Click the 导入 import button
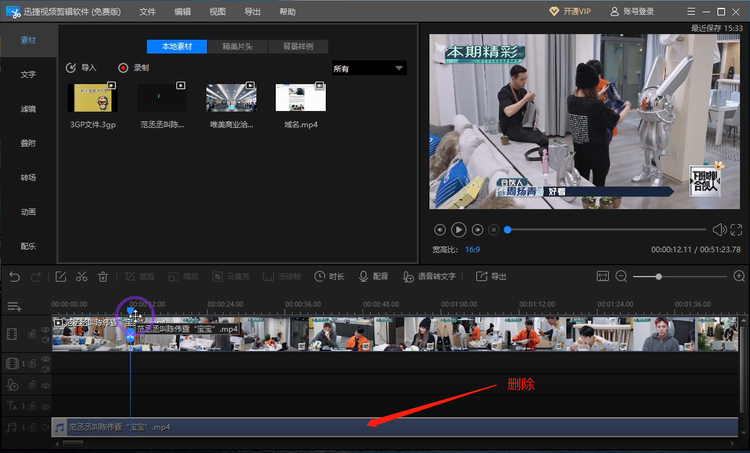750x453 pixels. [81, 68]
